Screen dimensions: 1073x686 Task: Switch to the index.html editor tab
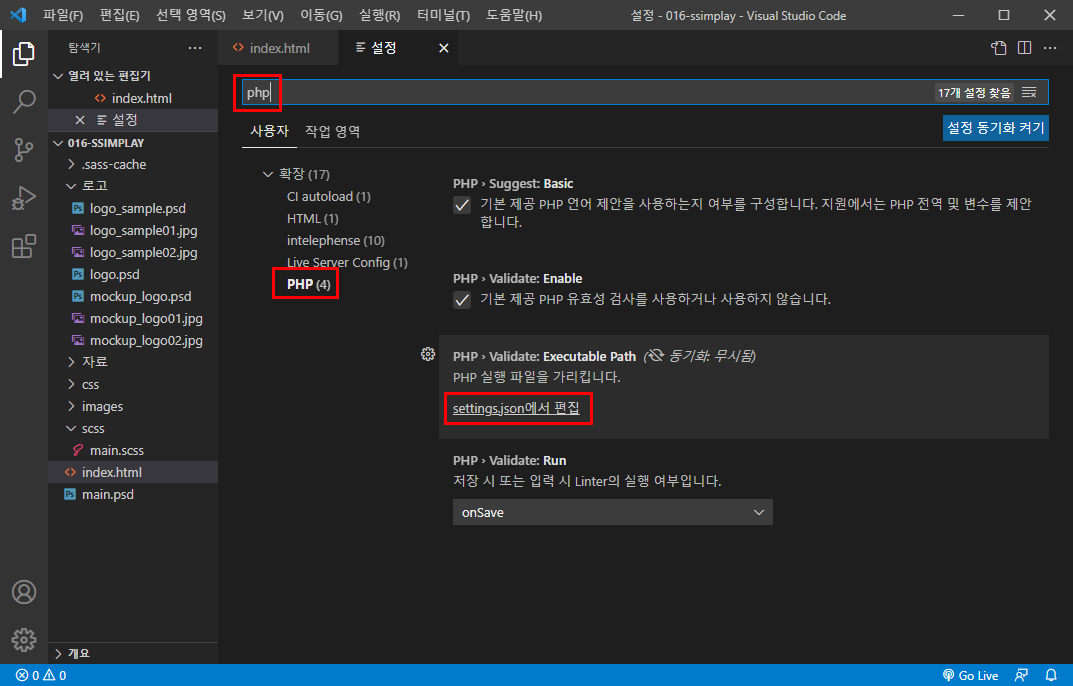click(278, 48)
